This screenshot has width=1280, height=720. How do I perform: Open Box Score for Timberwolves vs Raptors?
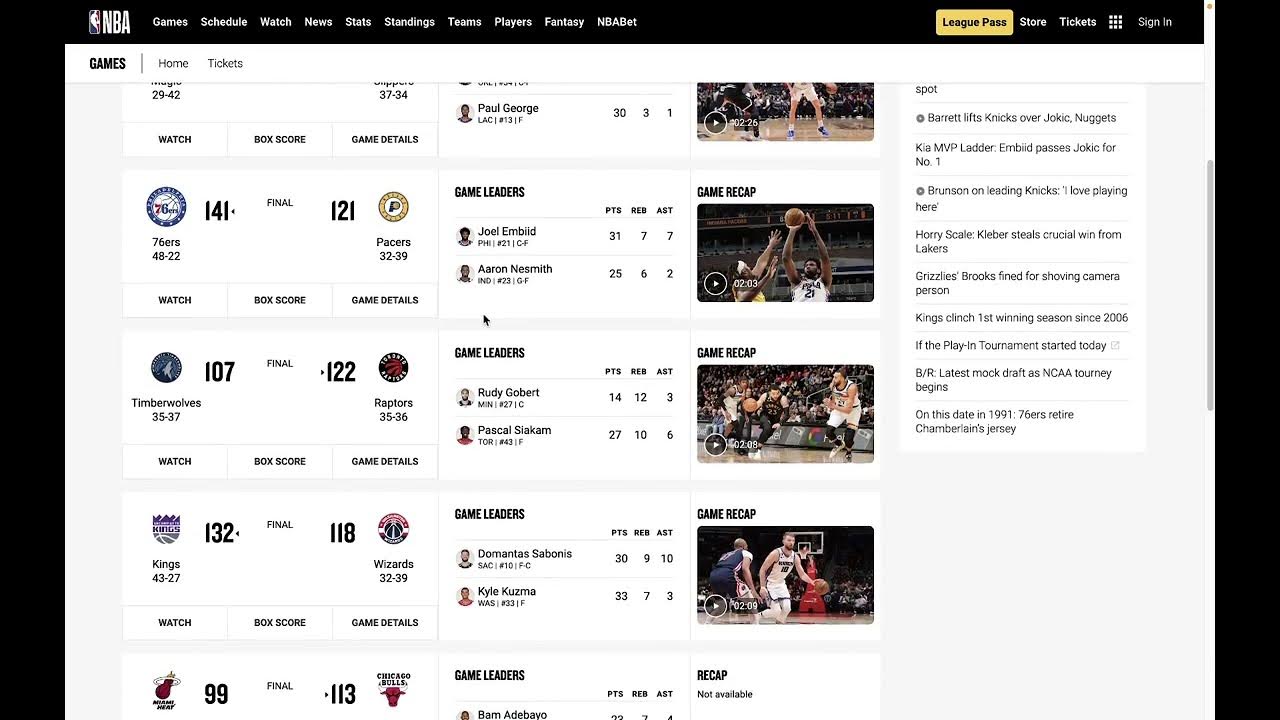(280, 461)
